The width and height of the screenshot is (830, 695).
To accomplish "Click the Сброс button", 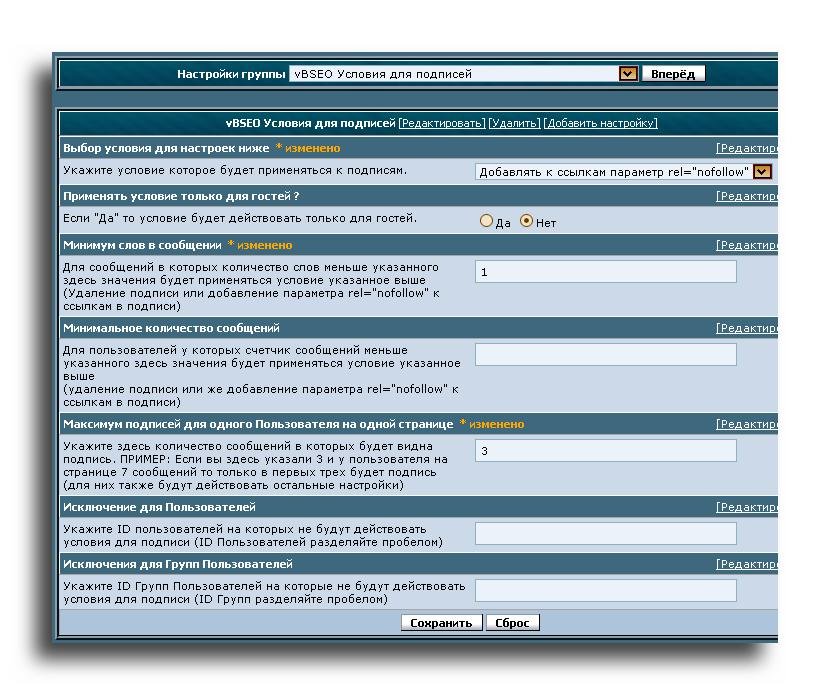I will point(512,623).
